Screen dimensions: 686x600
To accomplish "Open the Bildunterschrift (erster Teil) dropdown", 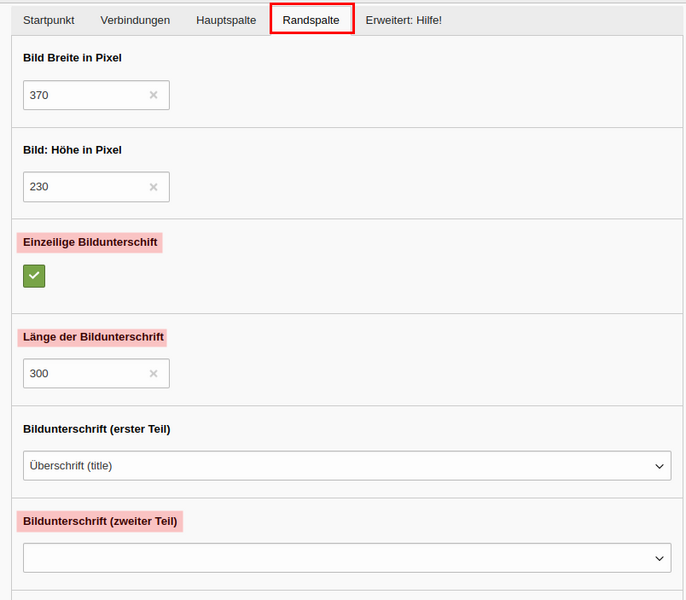I will [347, 466].
